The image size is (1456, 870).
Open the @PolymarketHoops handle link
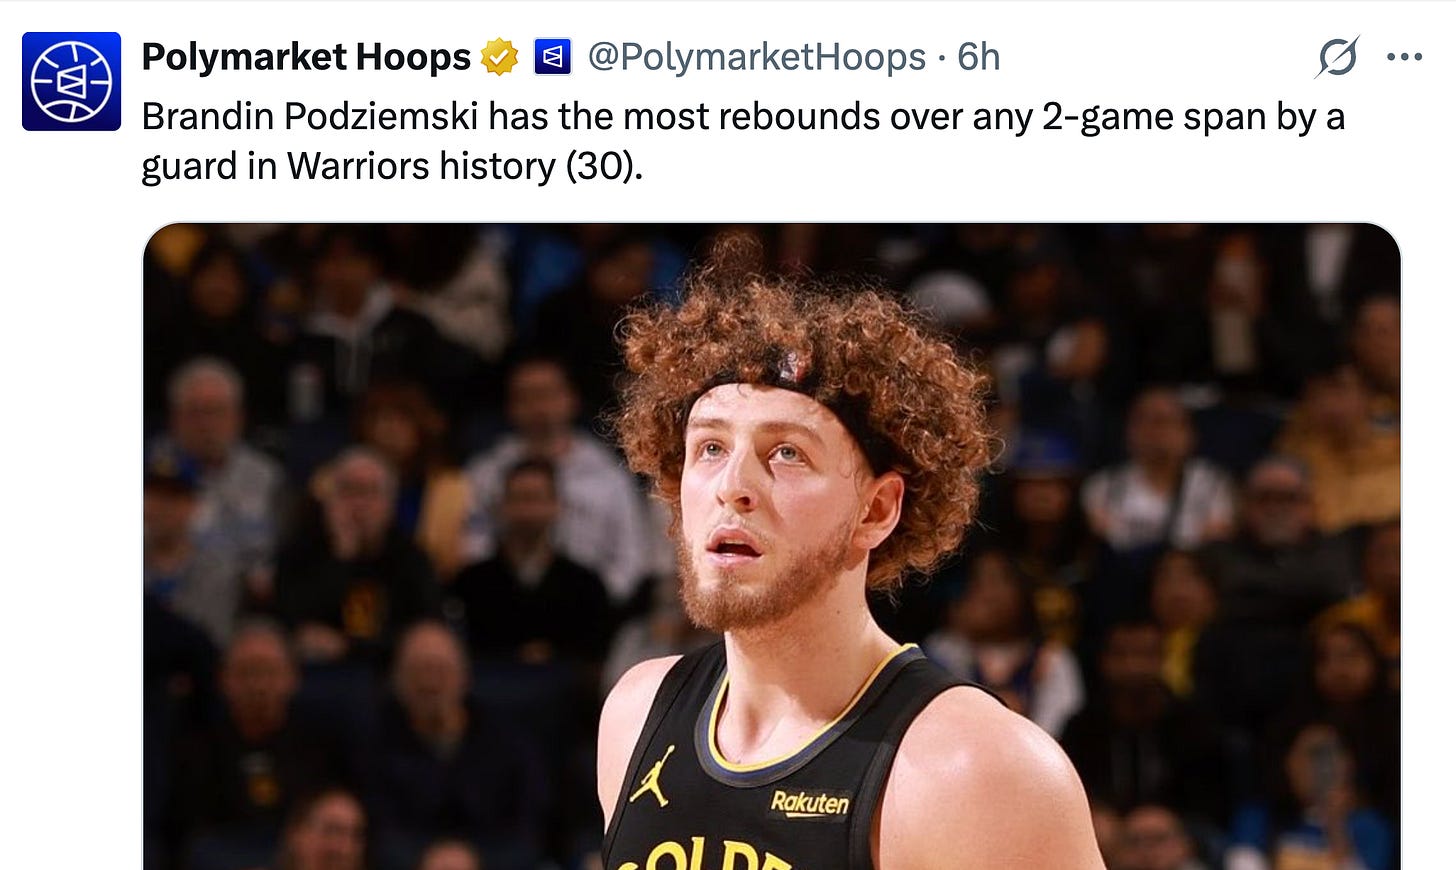coord(757,57)
